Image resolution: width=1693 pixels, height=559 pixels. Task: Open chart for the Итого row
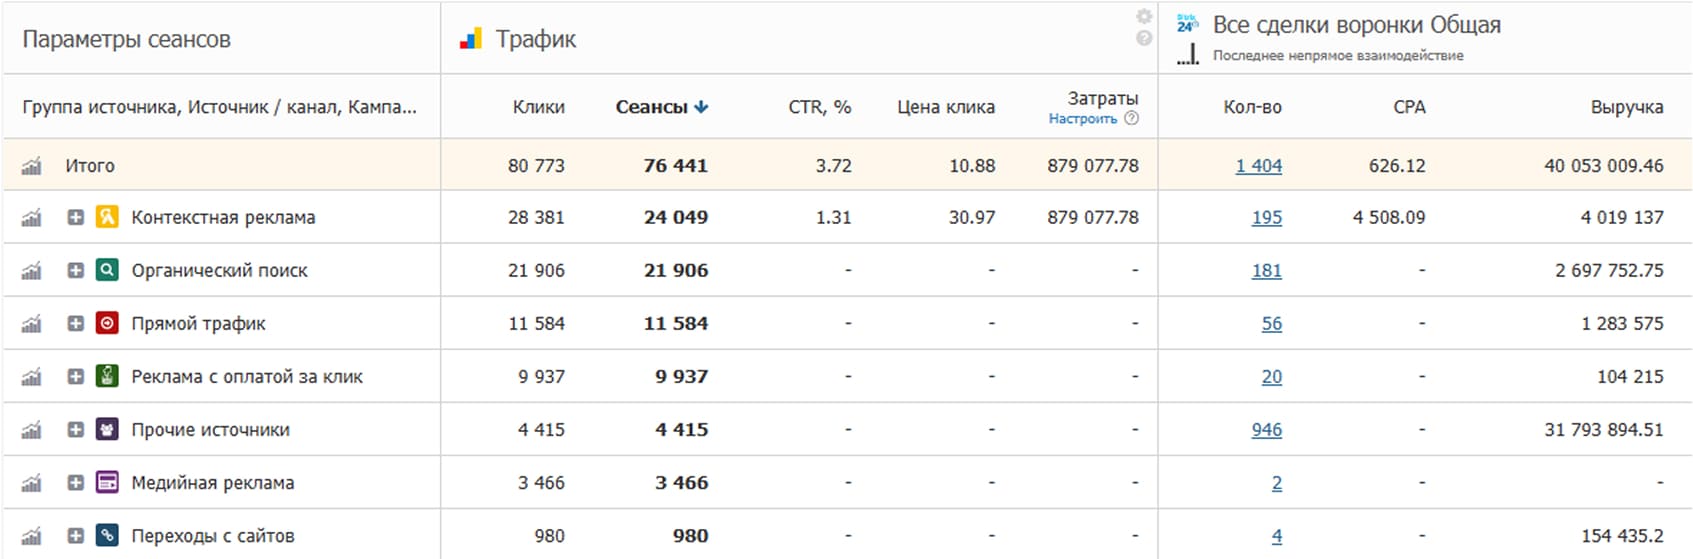coord(32,166)
